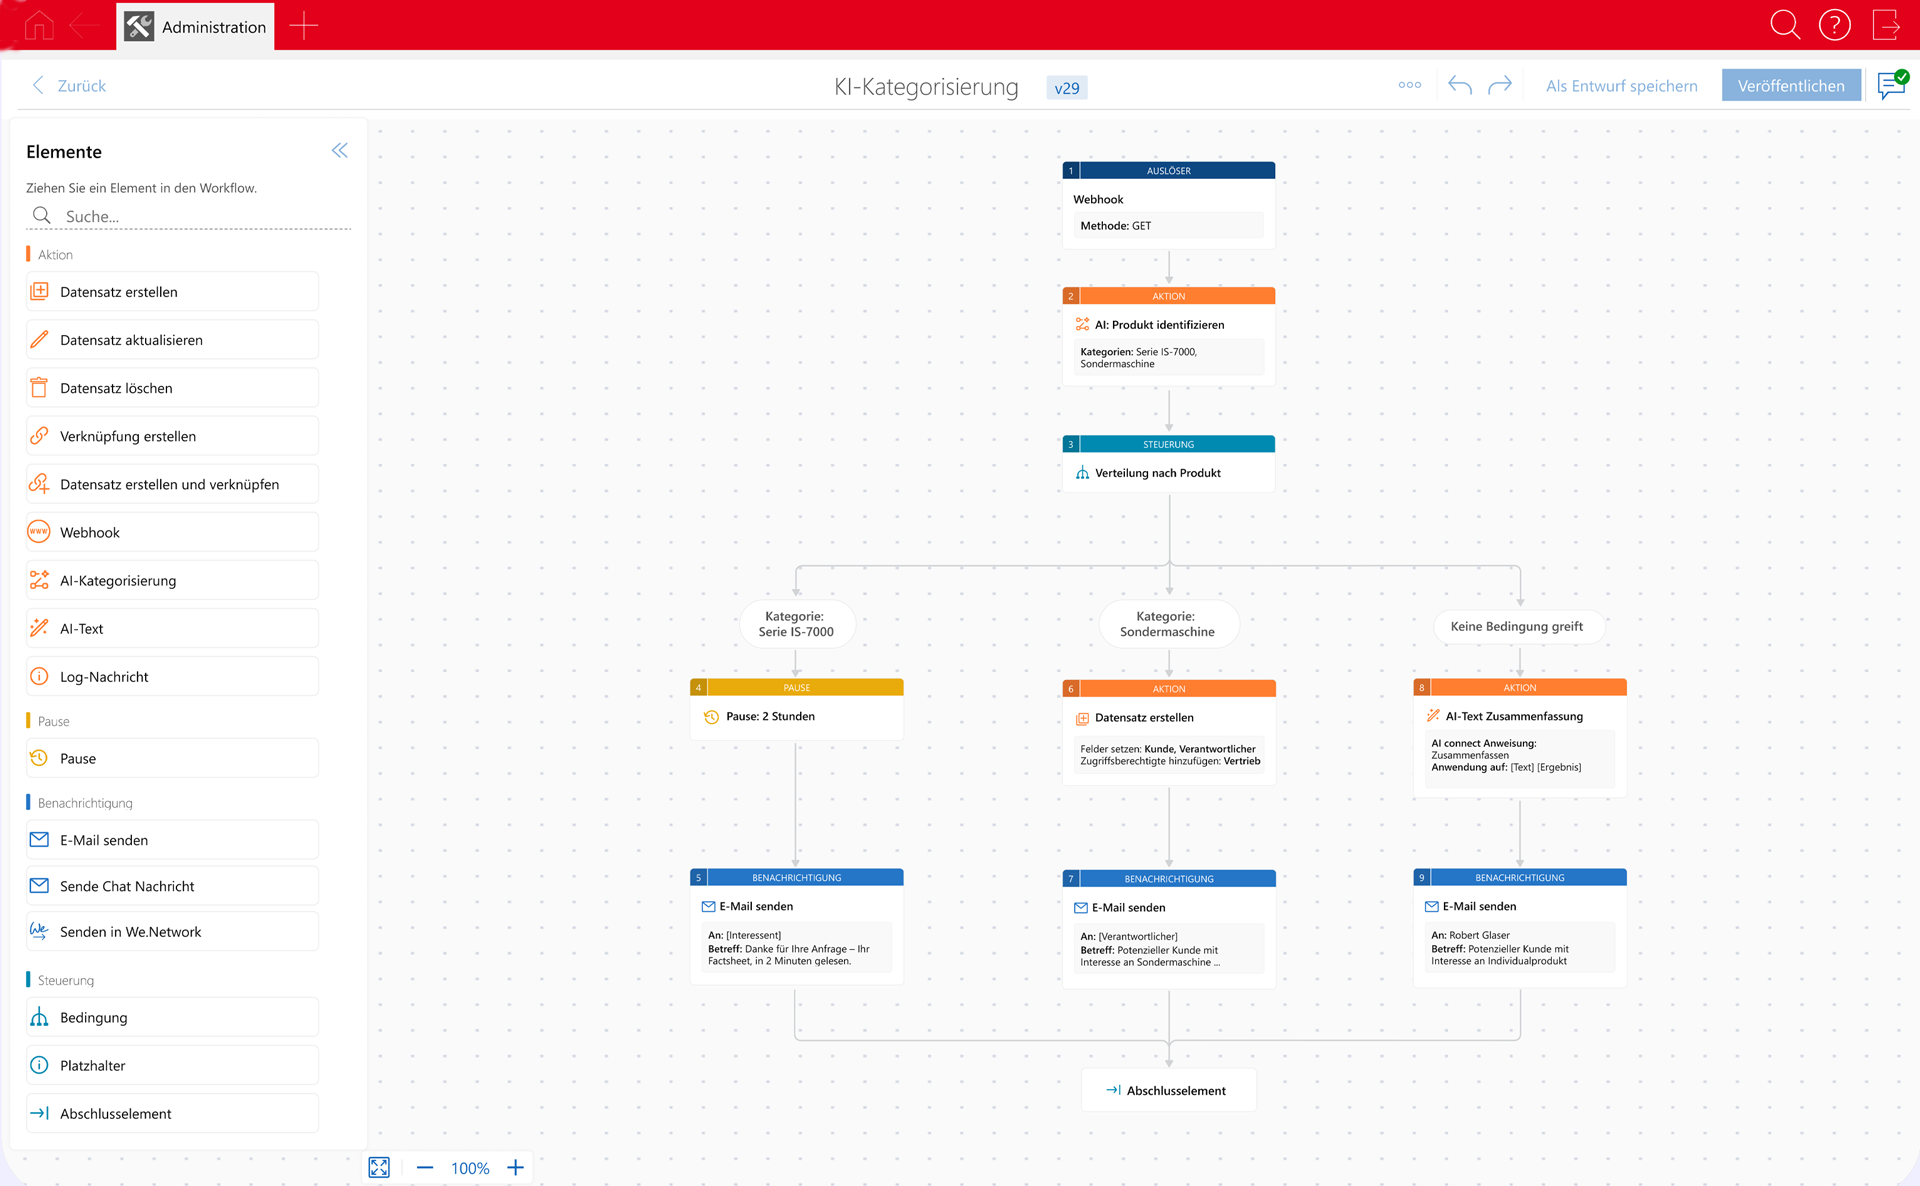Viewport: 1920px width, 1186px height.
Task: Collapse the Elemente panel
Action: point(340,151)
